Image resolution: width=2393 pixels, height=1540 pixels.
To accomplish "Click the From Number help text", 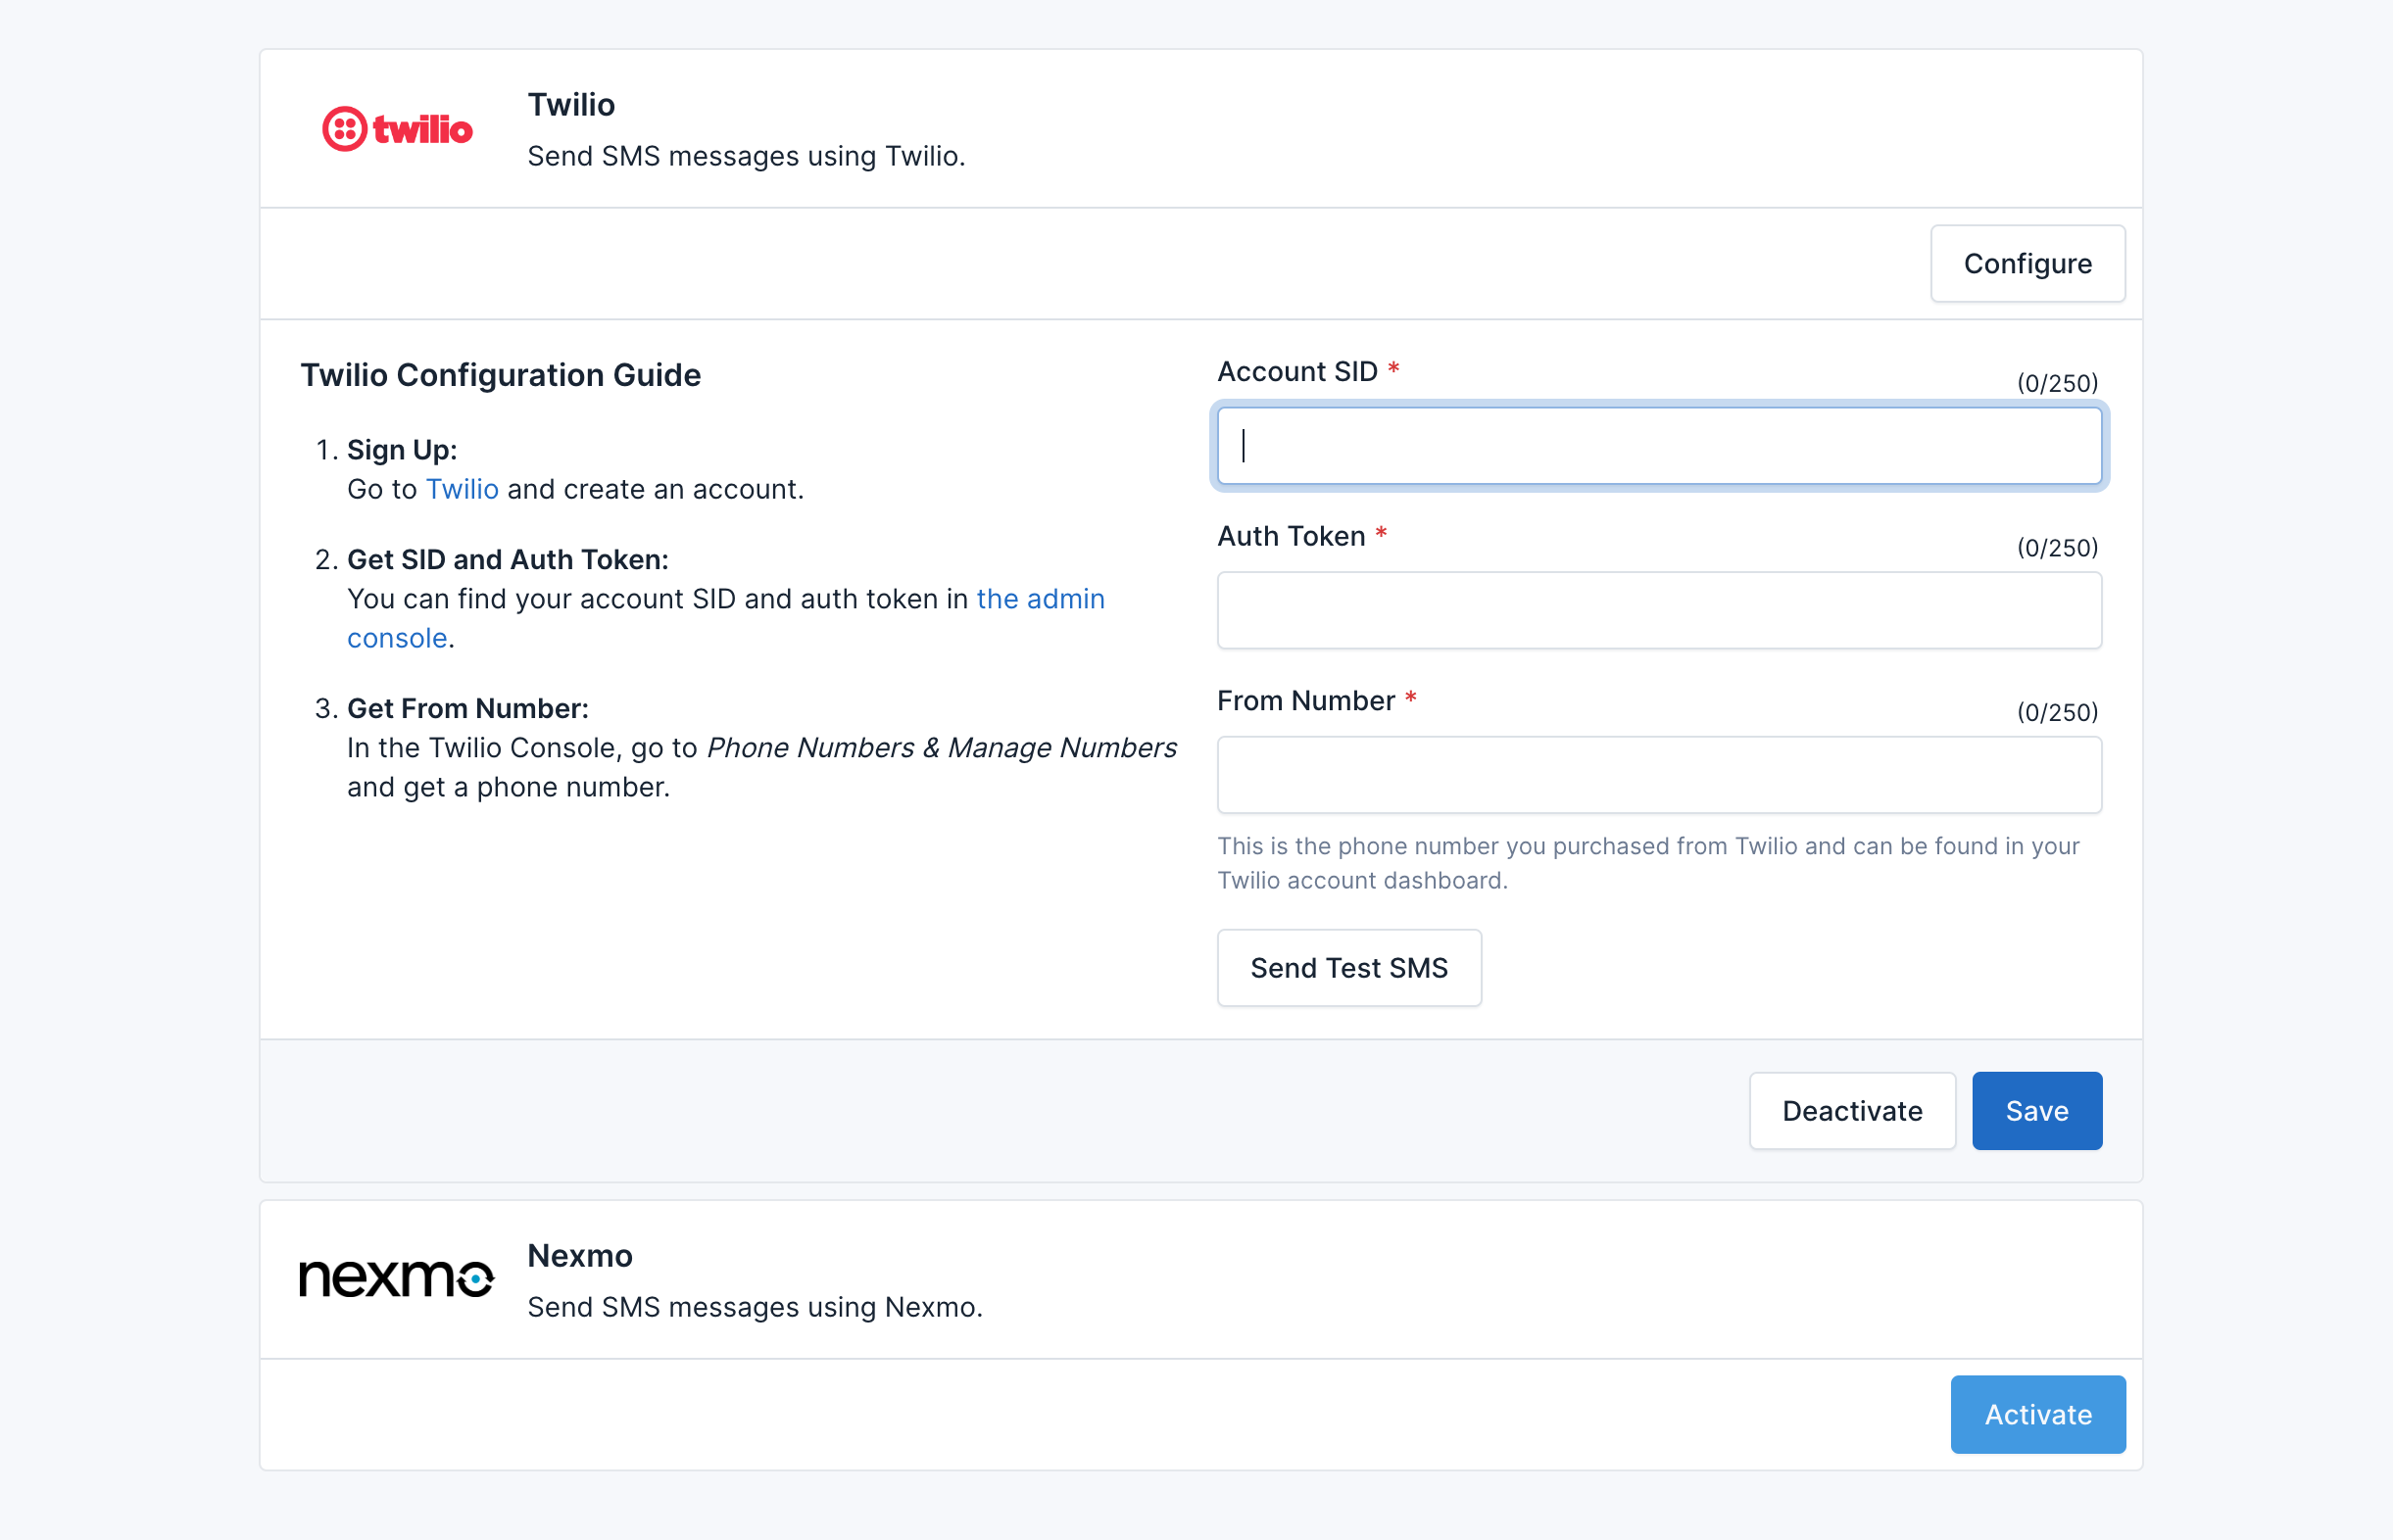I will tap(1646, 863).
